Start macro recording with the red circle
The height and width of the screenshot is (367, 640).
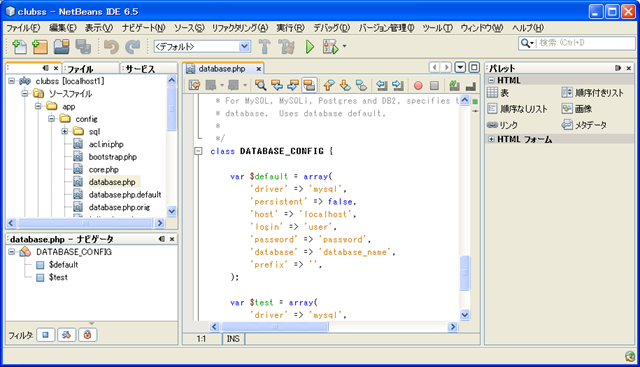pos(418,85)
